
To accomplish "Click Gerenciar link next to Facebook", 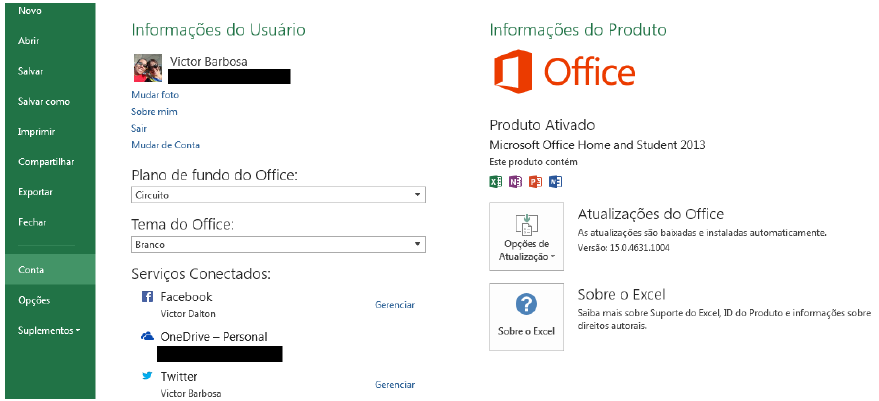I will (394, 304).
